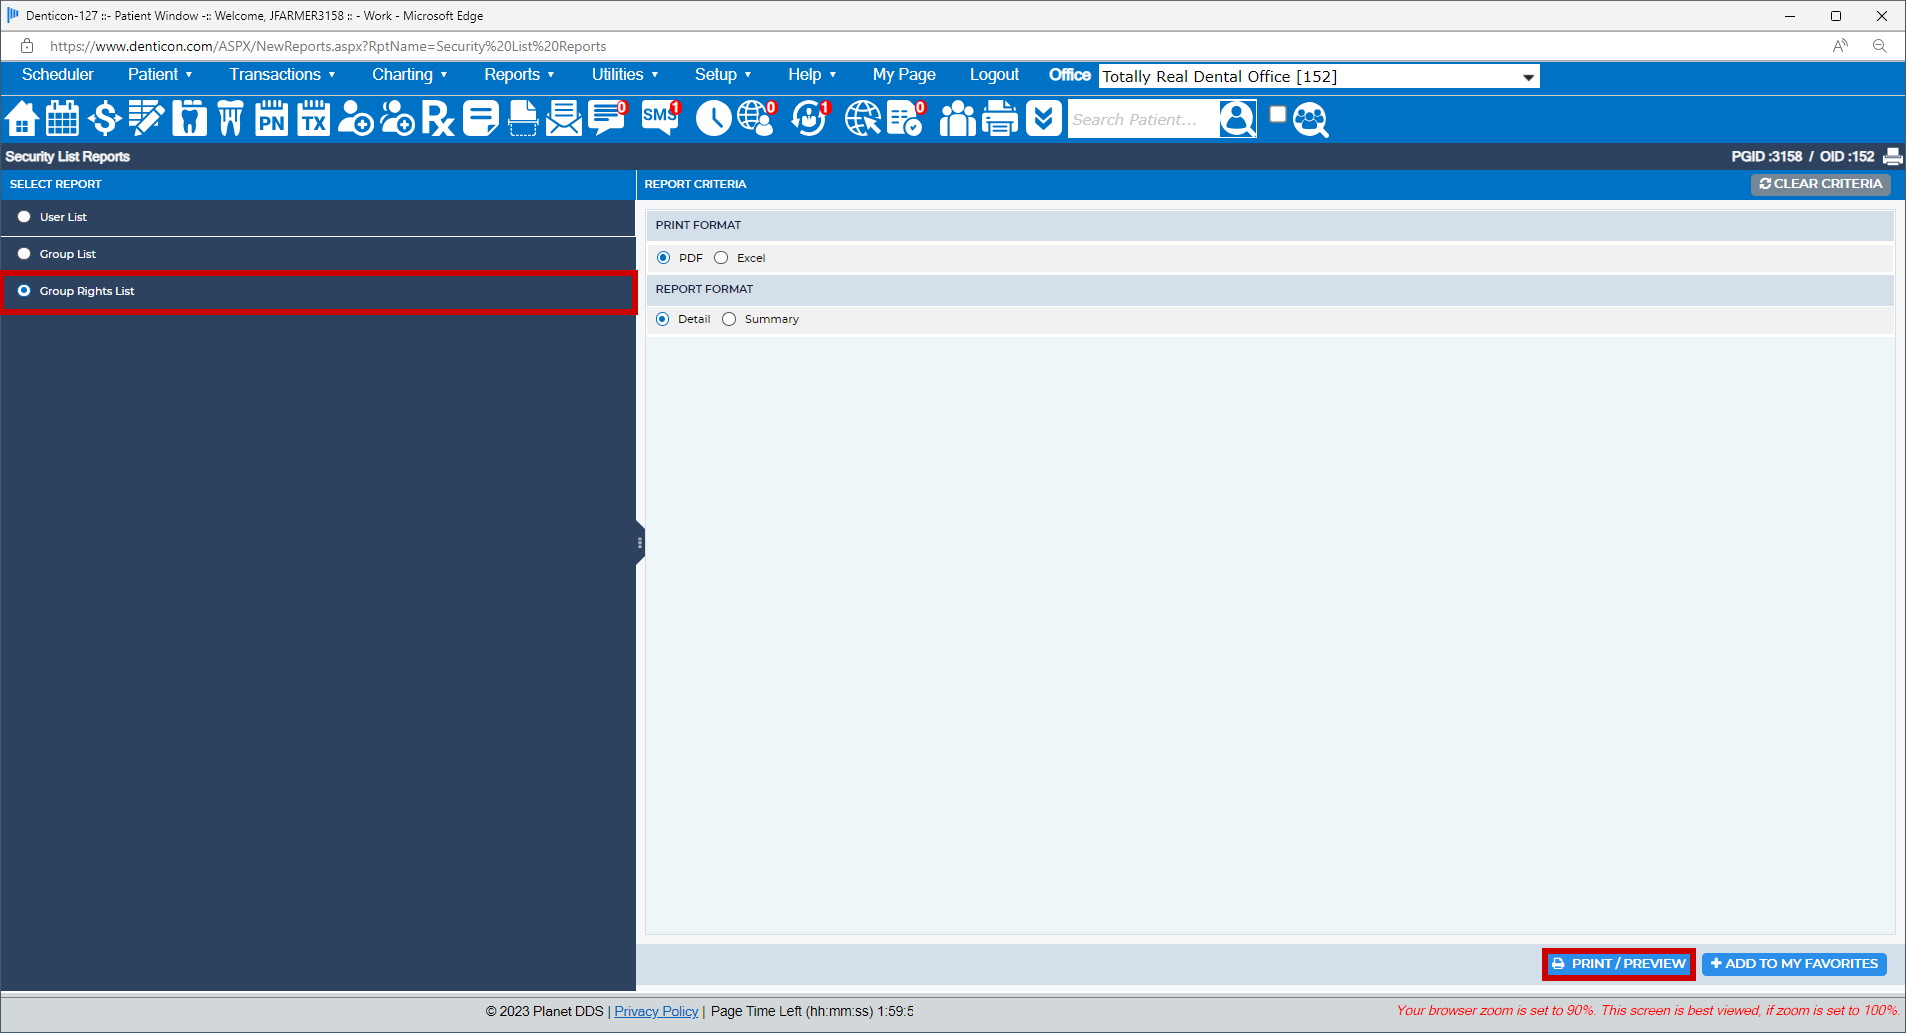Click the second add person icon
This screenshot has height=1033, width=1906.
coord(397,119)
